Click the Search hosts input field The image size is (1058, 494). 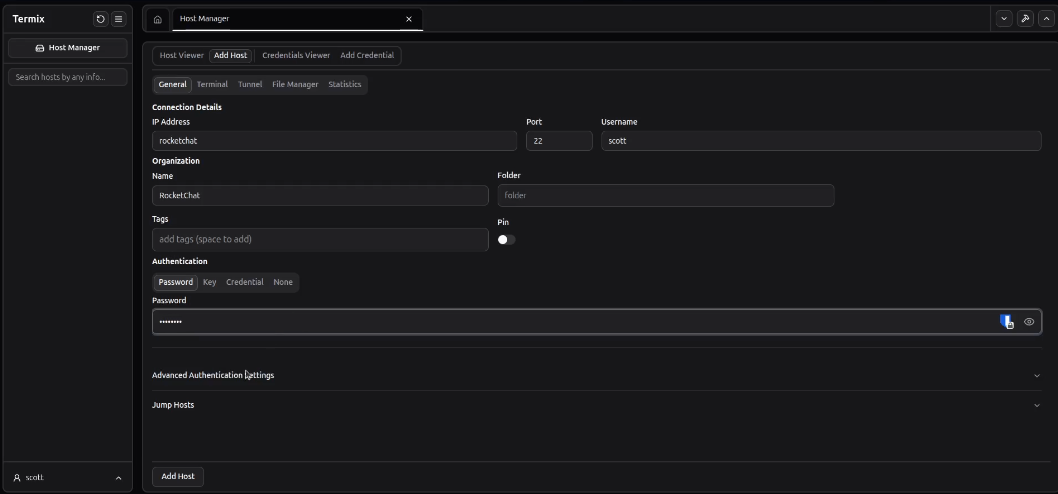click(x=68, y=77)
